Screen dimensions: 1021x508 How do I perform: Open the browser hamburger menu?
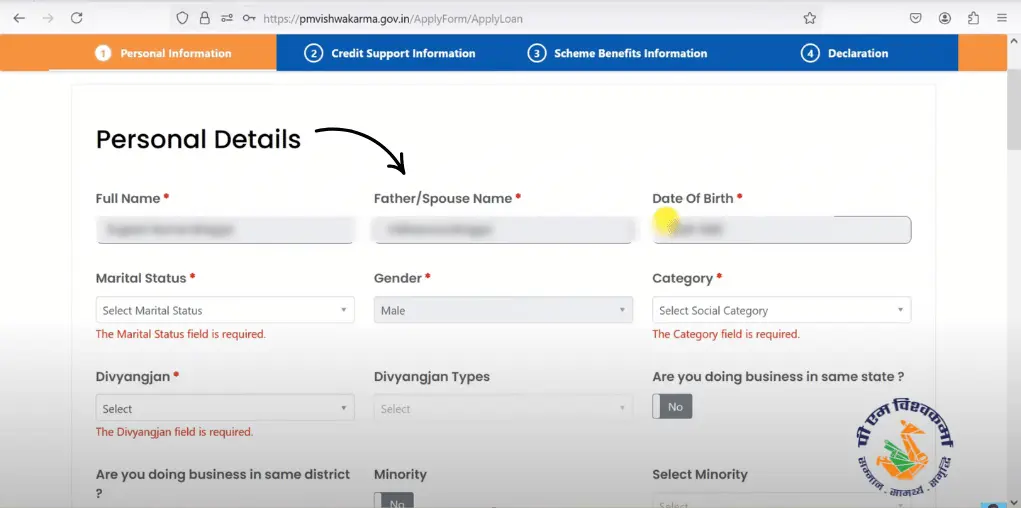pos(1001,18)
